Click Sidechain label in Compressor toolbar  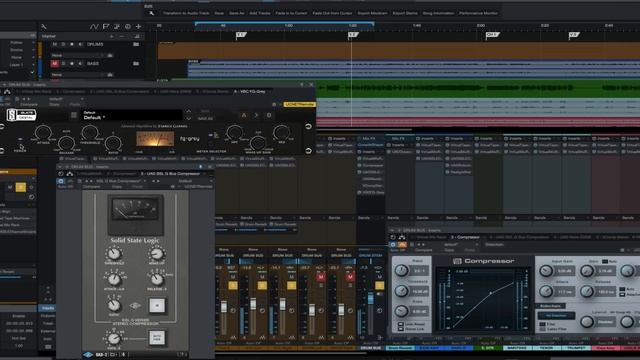494,244
